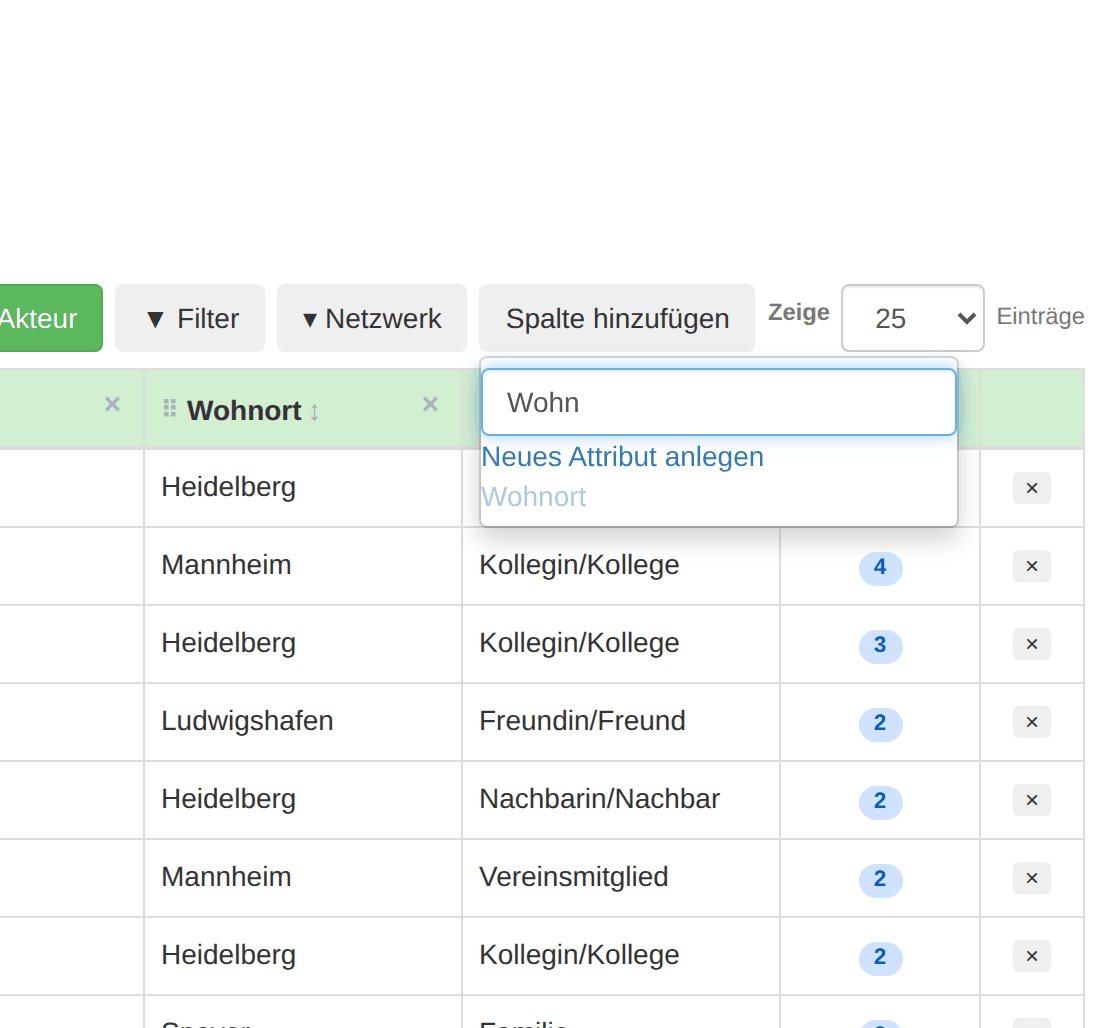
Task: Delete the Ludwigshafen row
Action: (1032, 722)
